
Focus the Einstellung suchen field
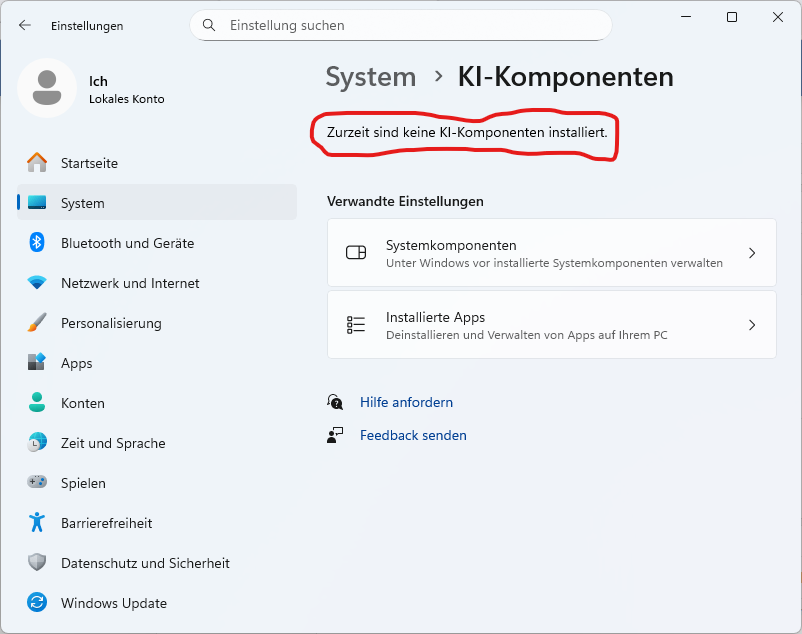click(400, 25)
